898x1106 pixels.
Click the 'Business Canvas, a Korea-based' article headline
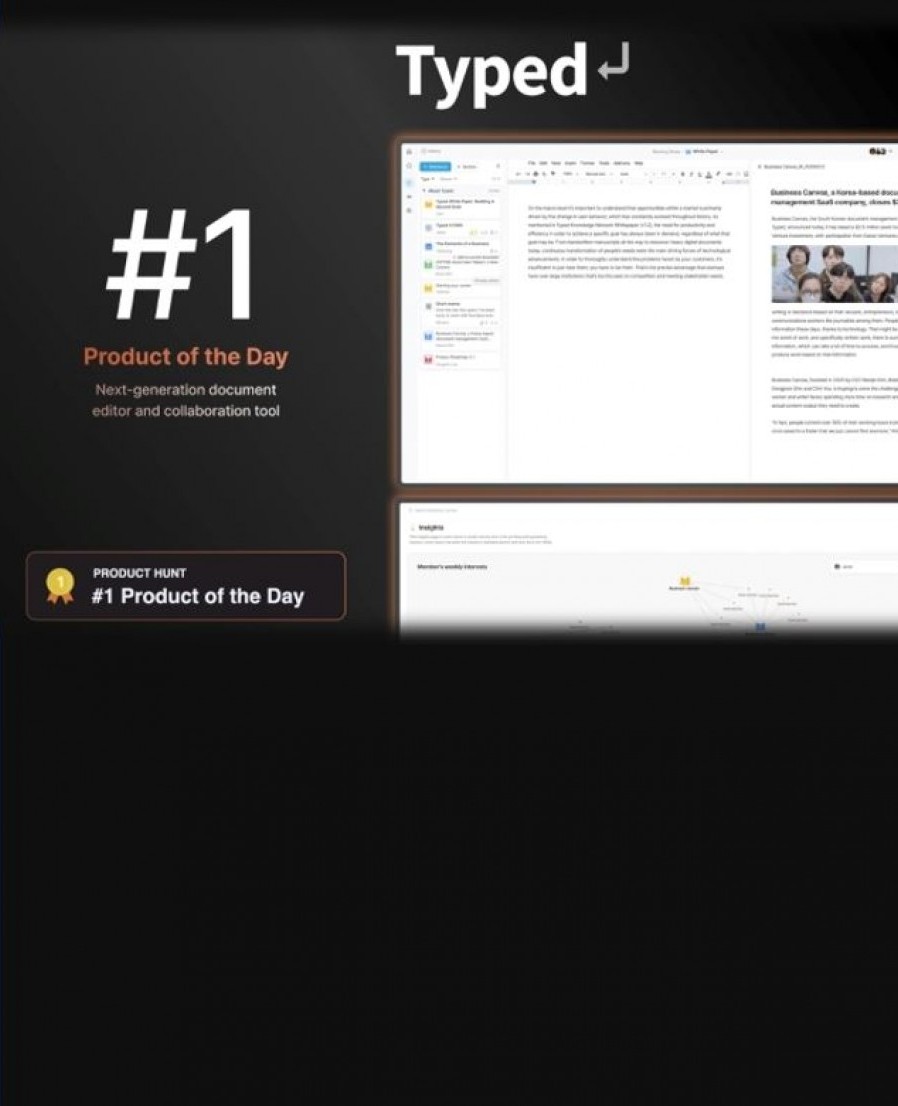[834, 197]
